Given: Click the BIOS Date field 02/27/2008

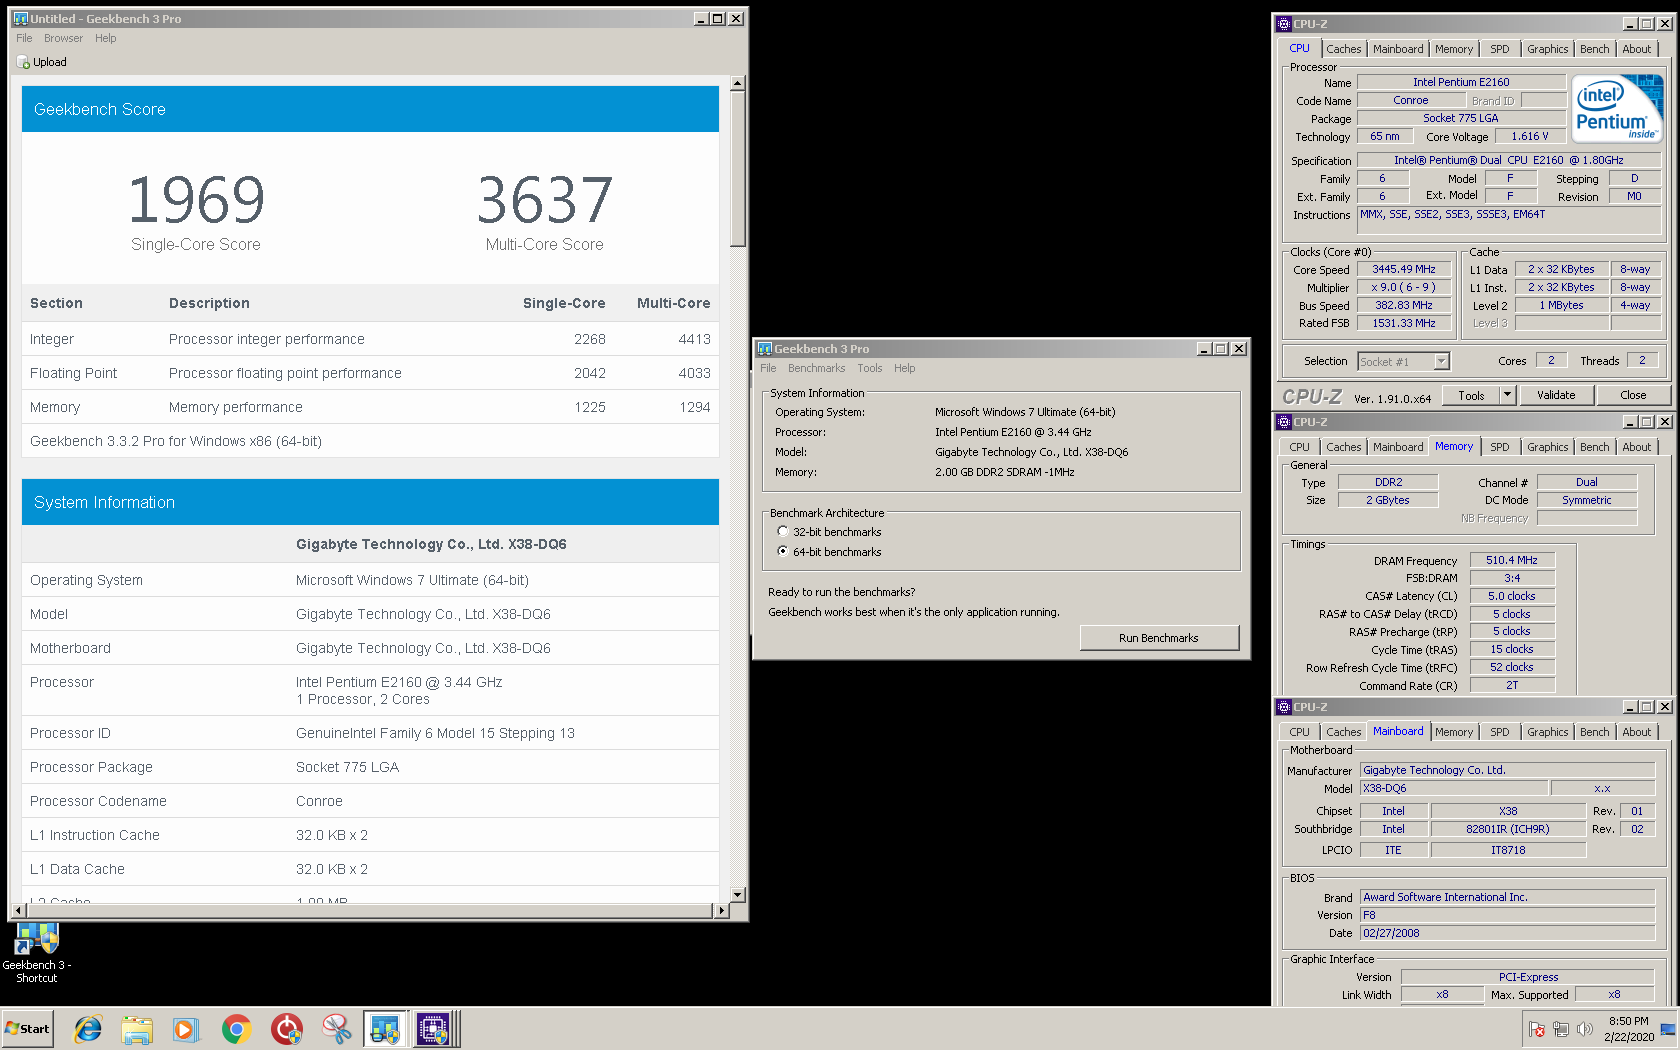Looking at the screenshot, I should pos(1507,933).
